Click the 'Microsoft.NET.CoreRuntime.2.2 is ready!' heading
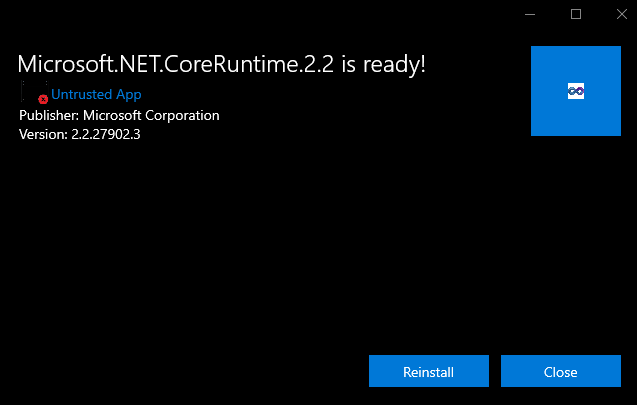 pyautogui.click(x=221, y=64)
